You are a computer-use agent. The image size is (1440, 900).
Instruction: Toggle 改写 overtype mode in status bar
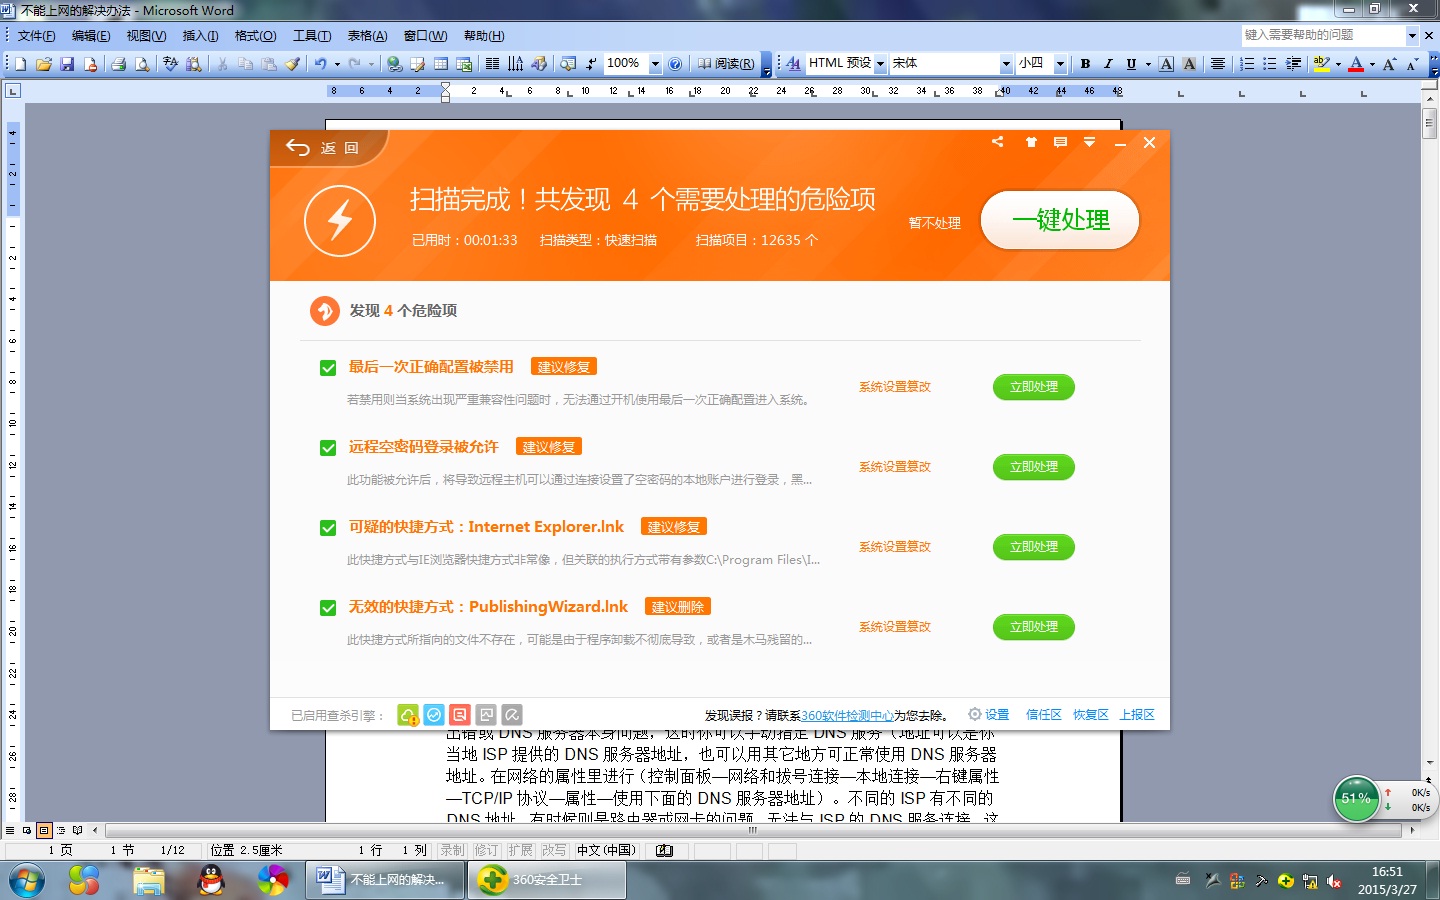(x=554, y=850)
